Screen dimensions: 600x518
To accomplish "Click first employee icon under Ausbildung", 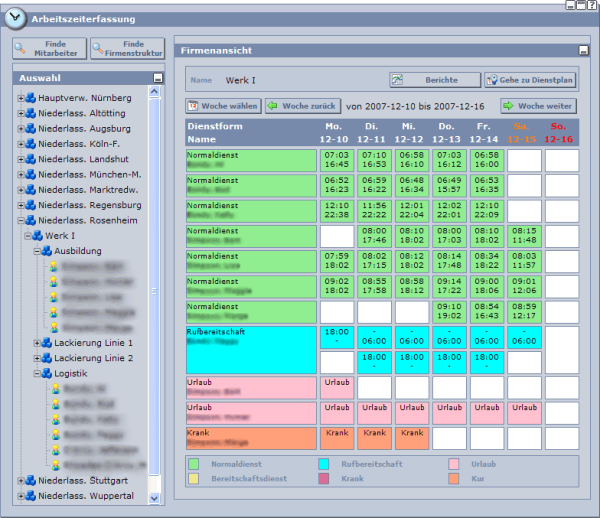I will coord(54,266).
